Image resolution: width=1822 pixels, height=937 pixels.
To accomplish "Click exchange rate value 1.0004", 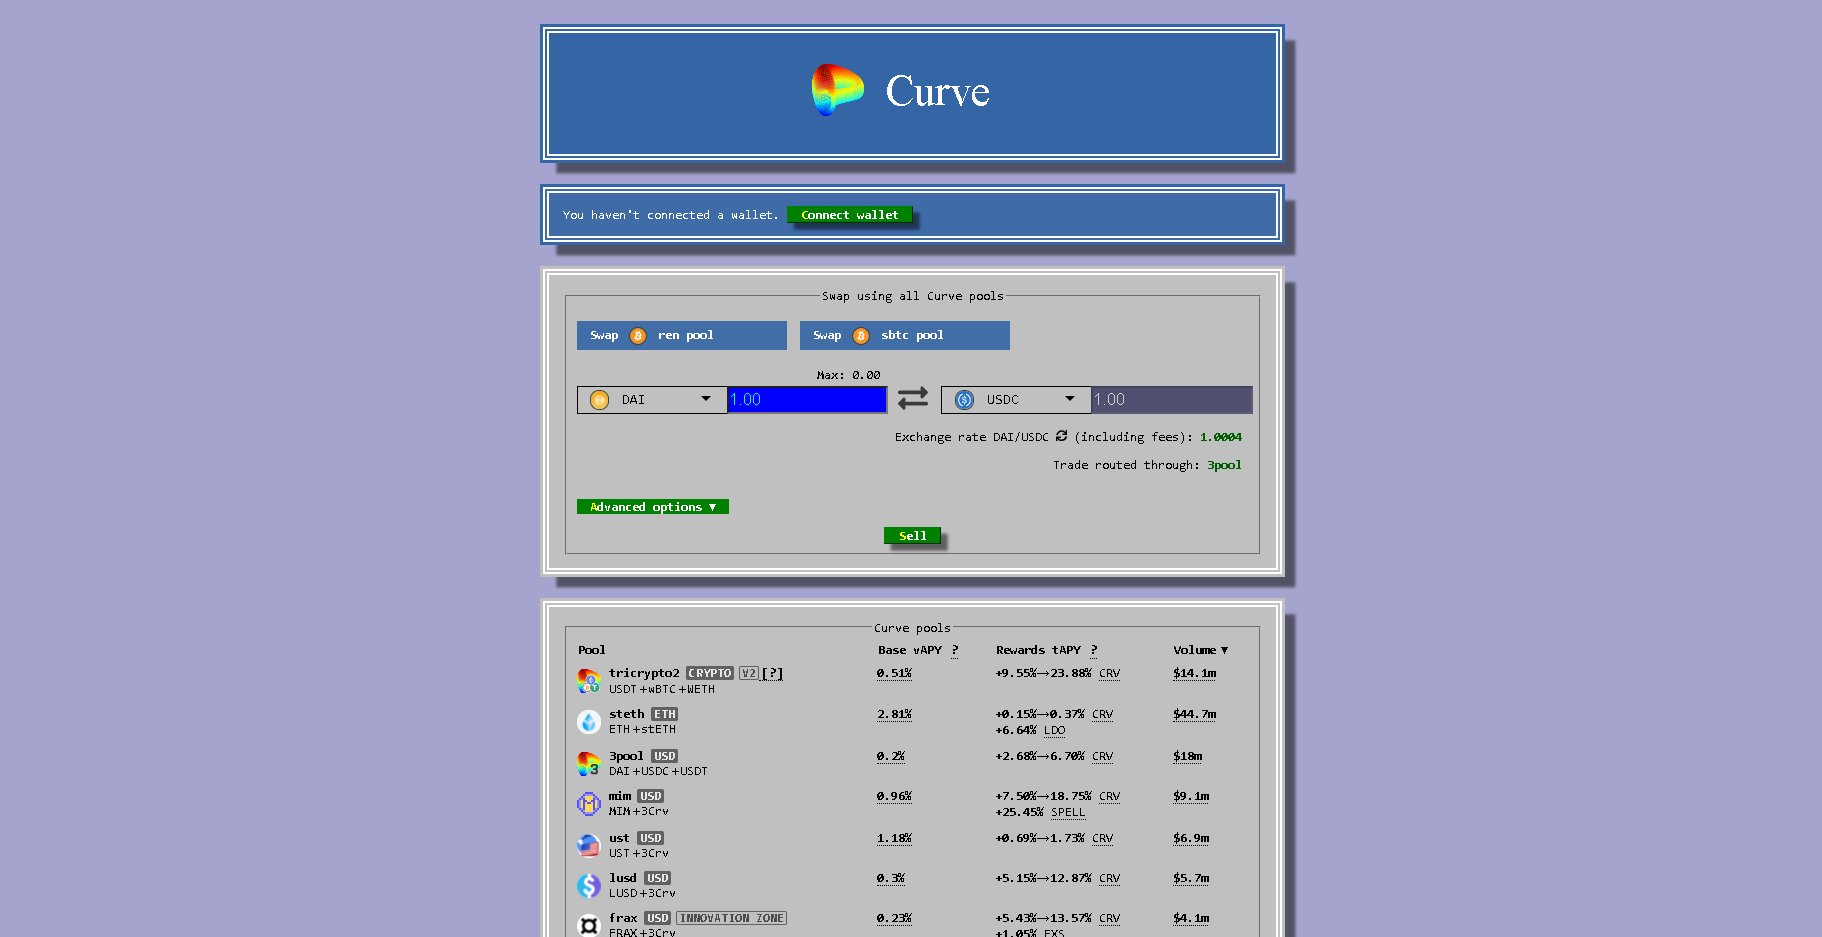I will coord(1221,437).
